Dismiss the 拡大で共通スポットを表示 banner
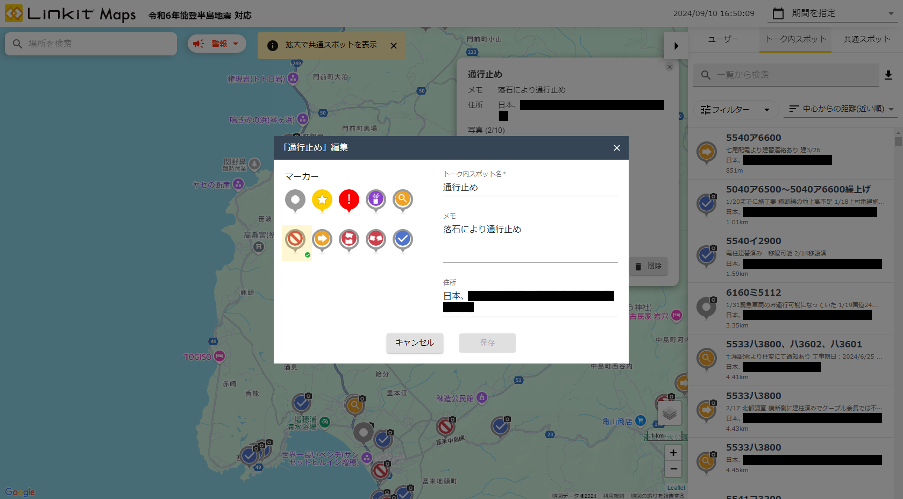Viewport: 903px width, 499px height. (394, 46)
